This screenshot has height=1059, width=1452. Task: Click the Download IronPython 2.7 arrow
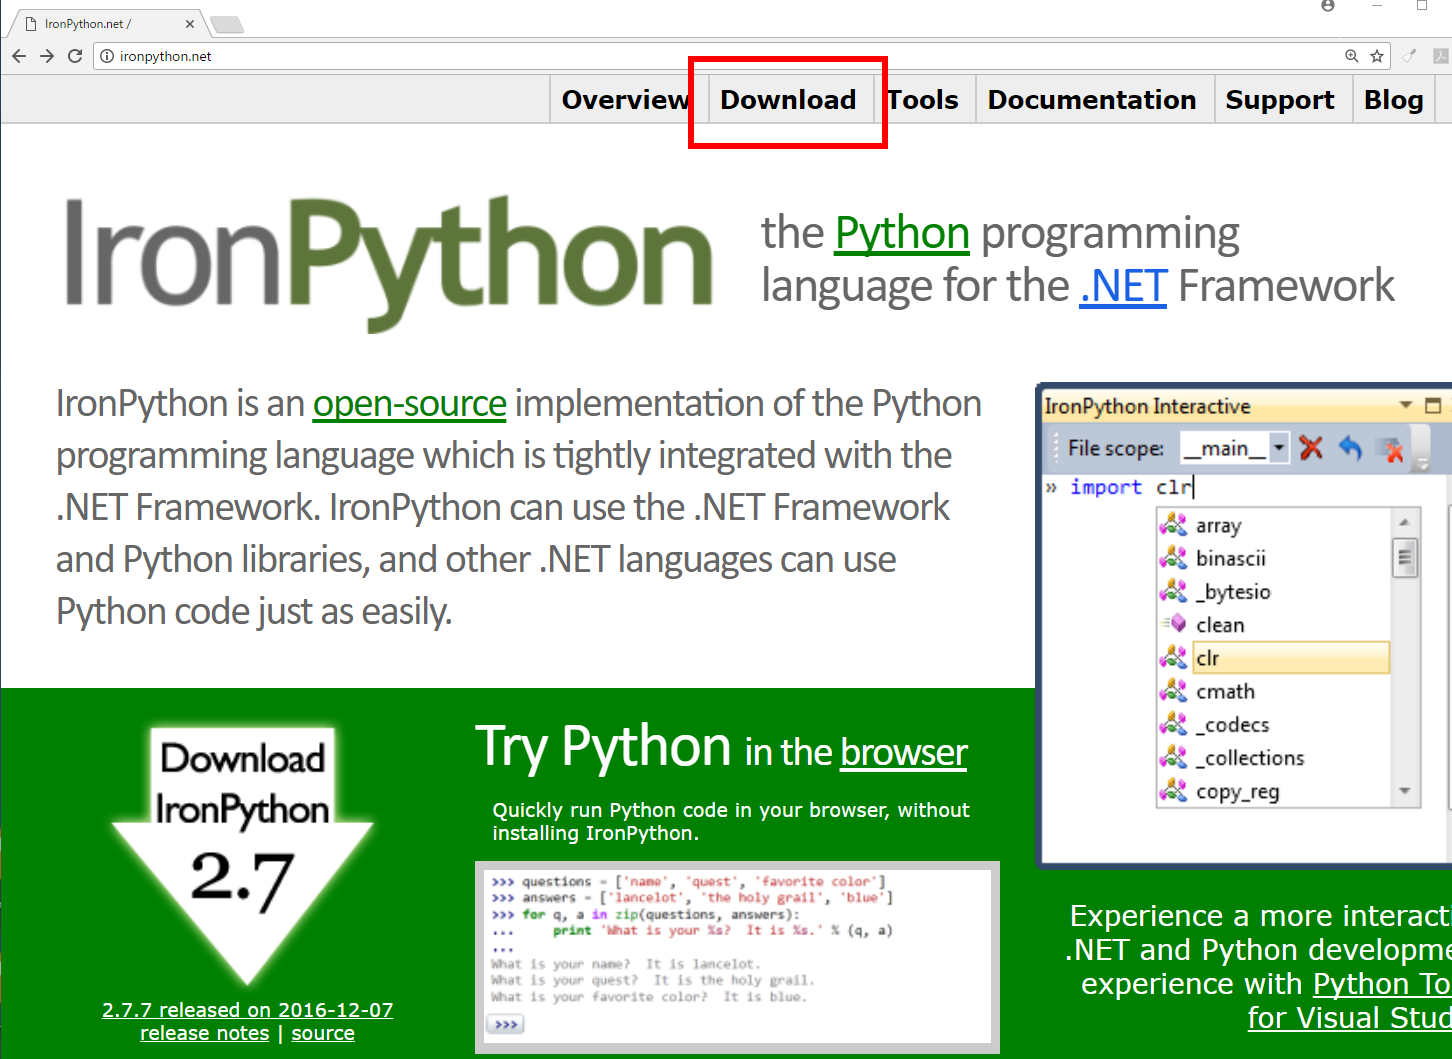click(243, 855)
